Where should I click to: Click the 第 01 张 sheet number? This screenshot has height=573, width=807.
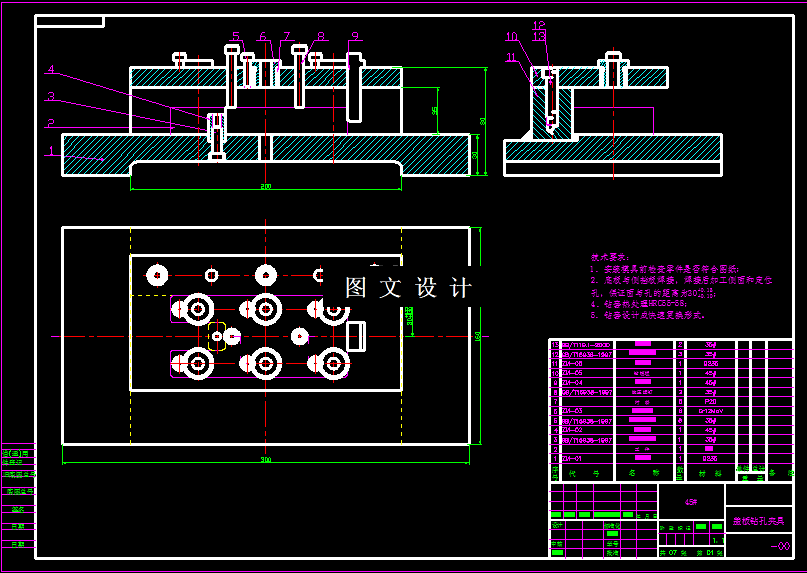[710, 553]
